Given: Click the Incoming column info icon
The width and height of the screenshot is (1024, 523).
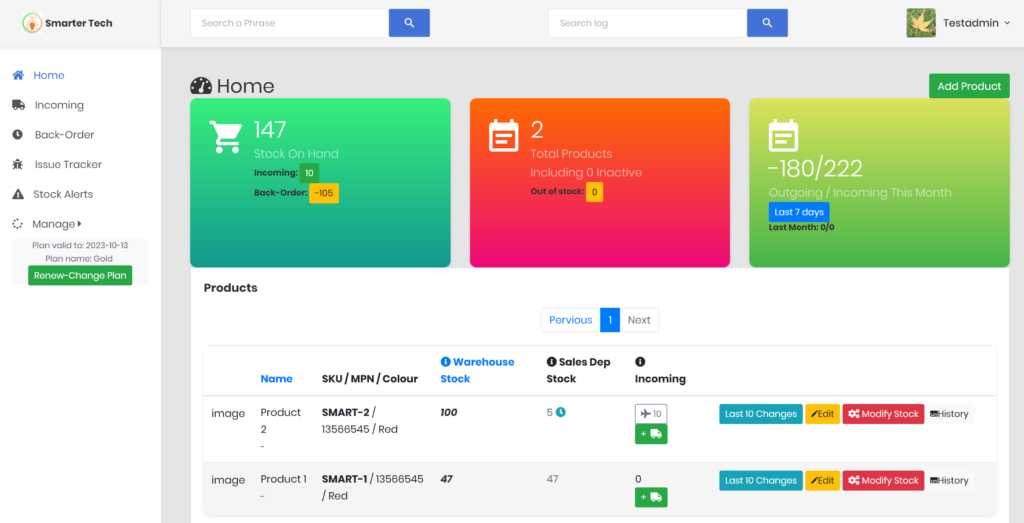Looking at the screenshot, I should [x=640, y=362].
